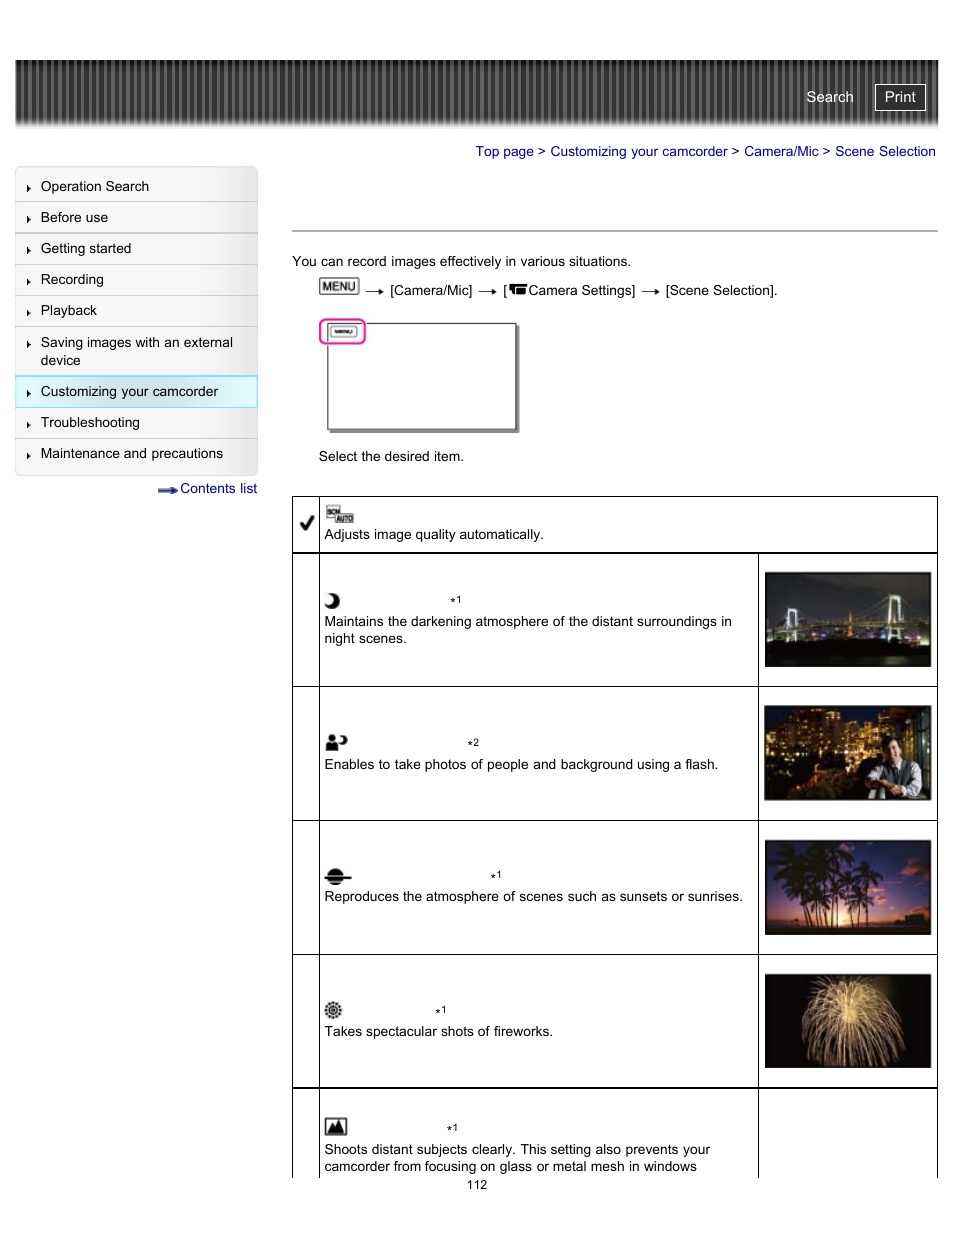
Task: Click the Night Portrait person icon
Action: 336,742
